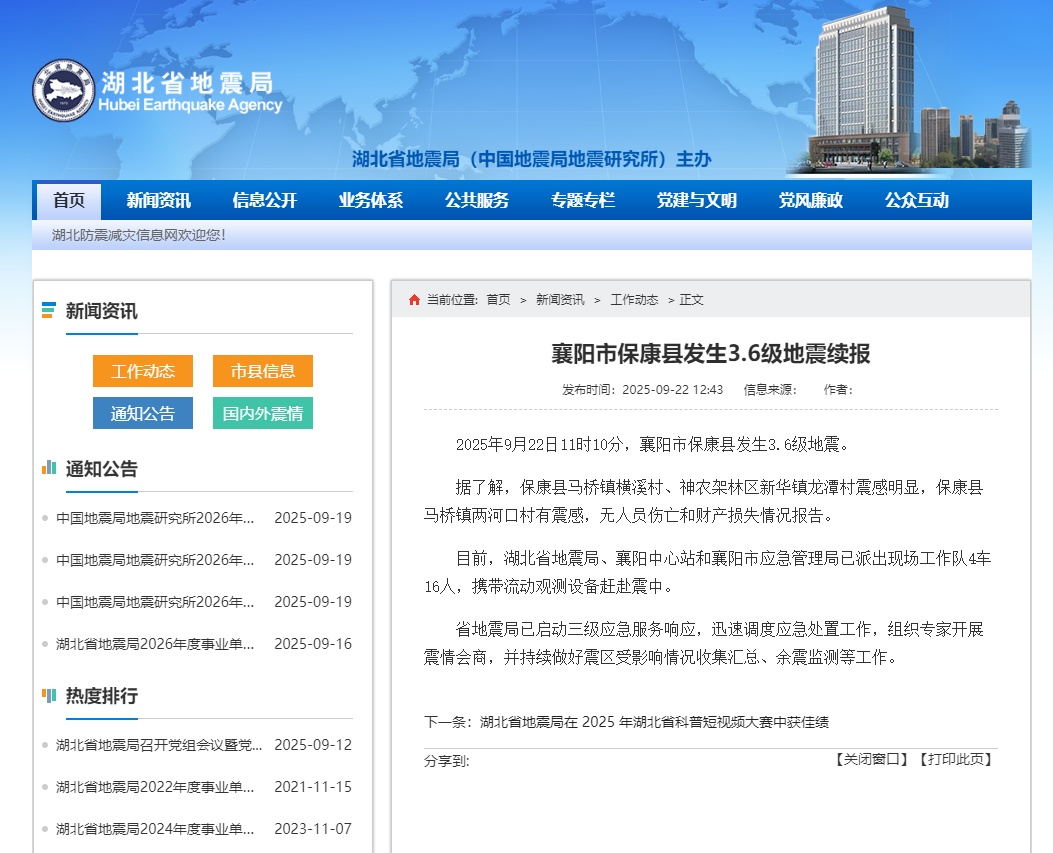Click the Hubei Earthquake Agency round logo
1053x853 pixels.
(64, 91)
